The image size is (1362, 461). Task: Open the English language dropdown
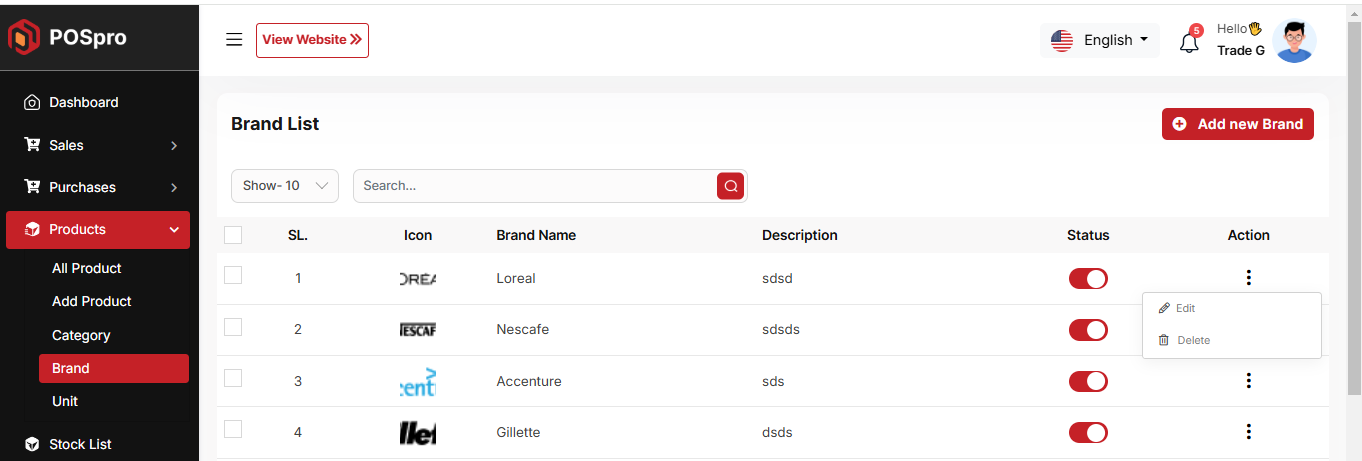pyautogui.click(x=1100, y=40)
